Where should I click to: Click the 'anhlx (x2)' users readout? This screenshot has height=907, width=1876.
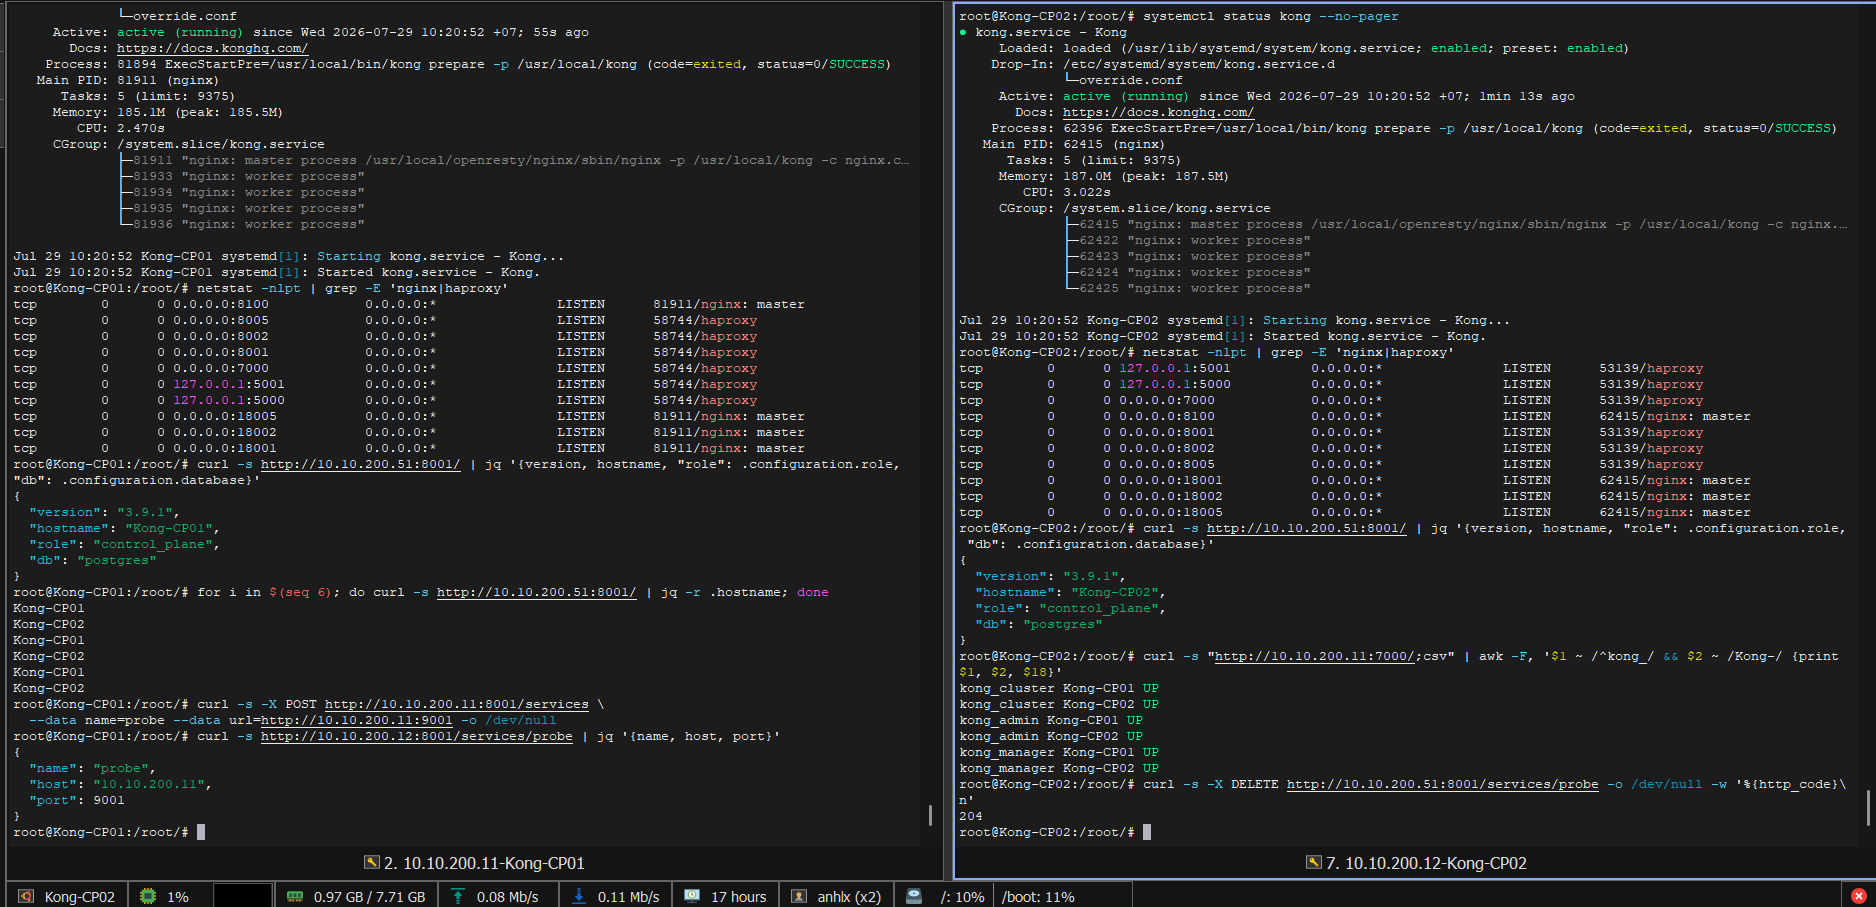[849, 897]
